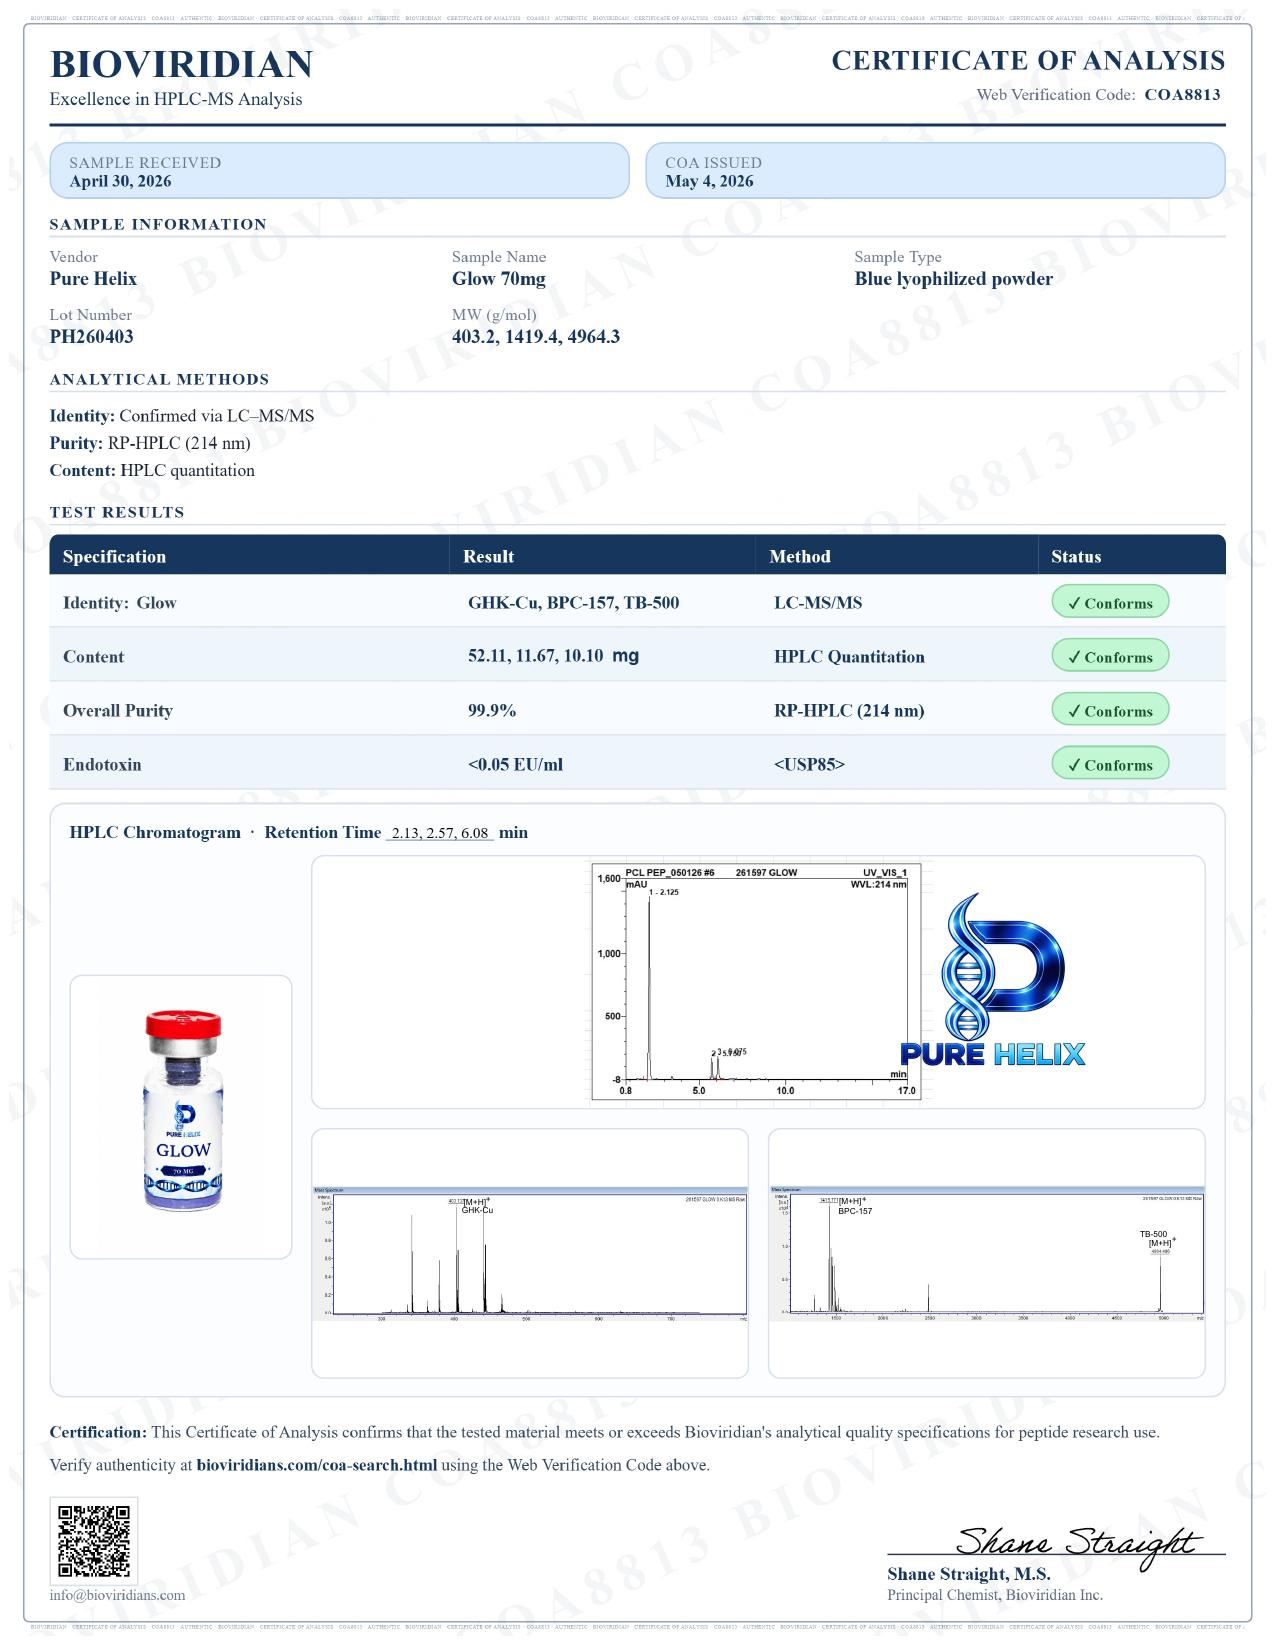Follow the bioviridians.com/coa-search.html link
The width and height of the screenshot is (1275, 1650).
click(317, 1465)
